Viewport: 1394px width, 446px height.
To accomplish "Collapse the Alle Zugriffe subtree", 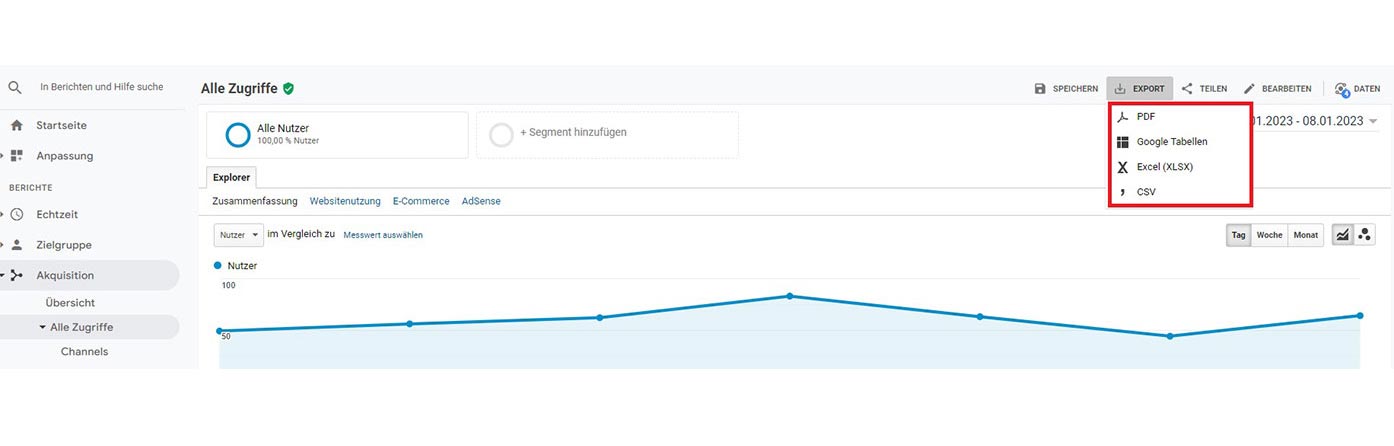I will [42, 327].
